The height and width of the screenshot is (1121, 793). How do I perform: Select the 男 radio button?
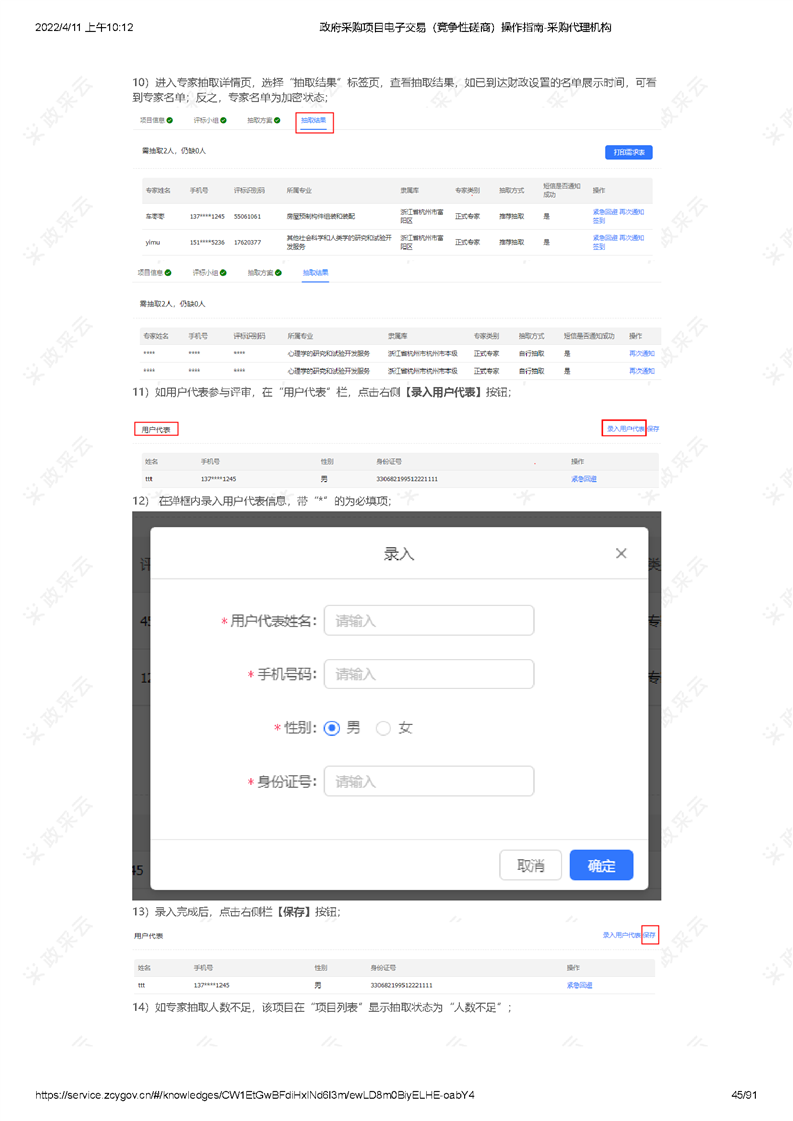(x=332, y=728)
